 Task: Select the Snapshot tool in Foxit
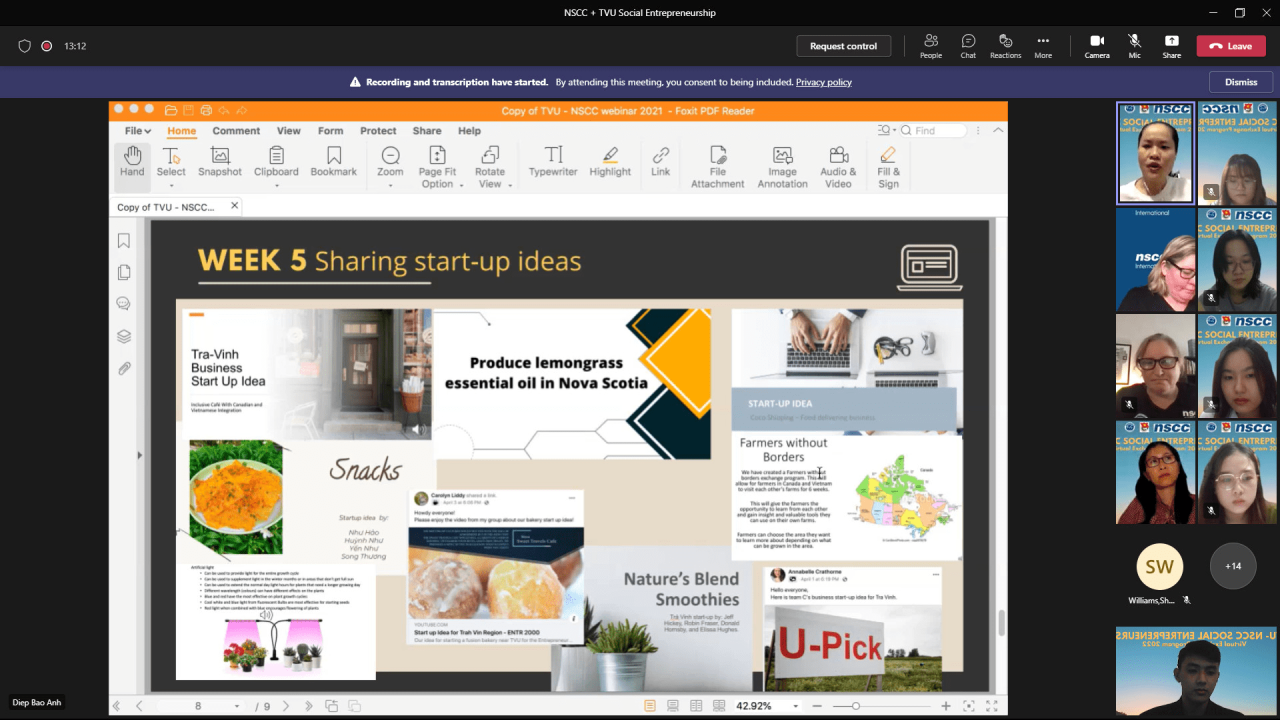point(220,162)
